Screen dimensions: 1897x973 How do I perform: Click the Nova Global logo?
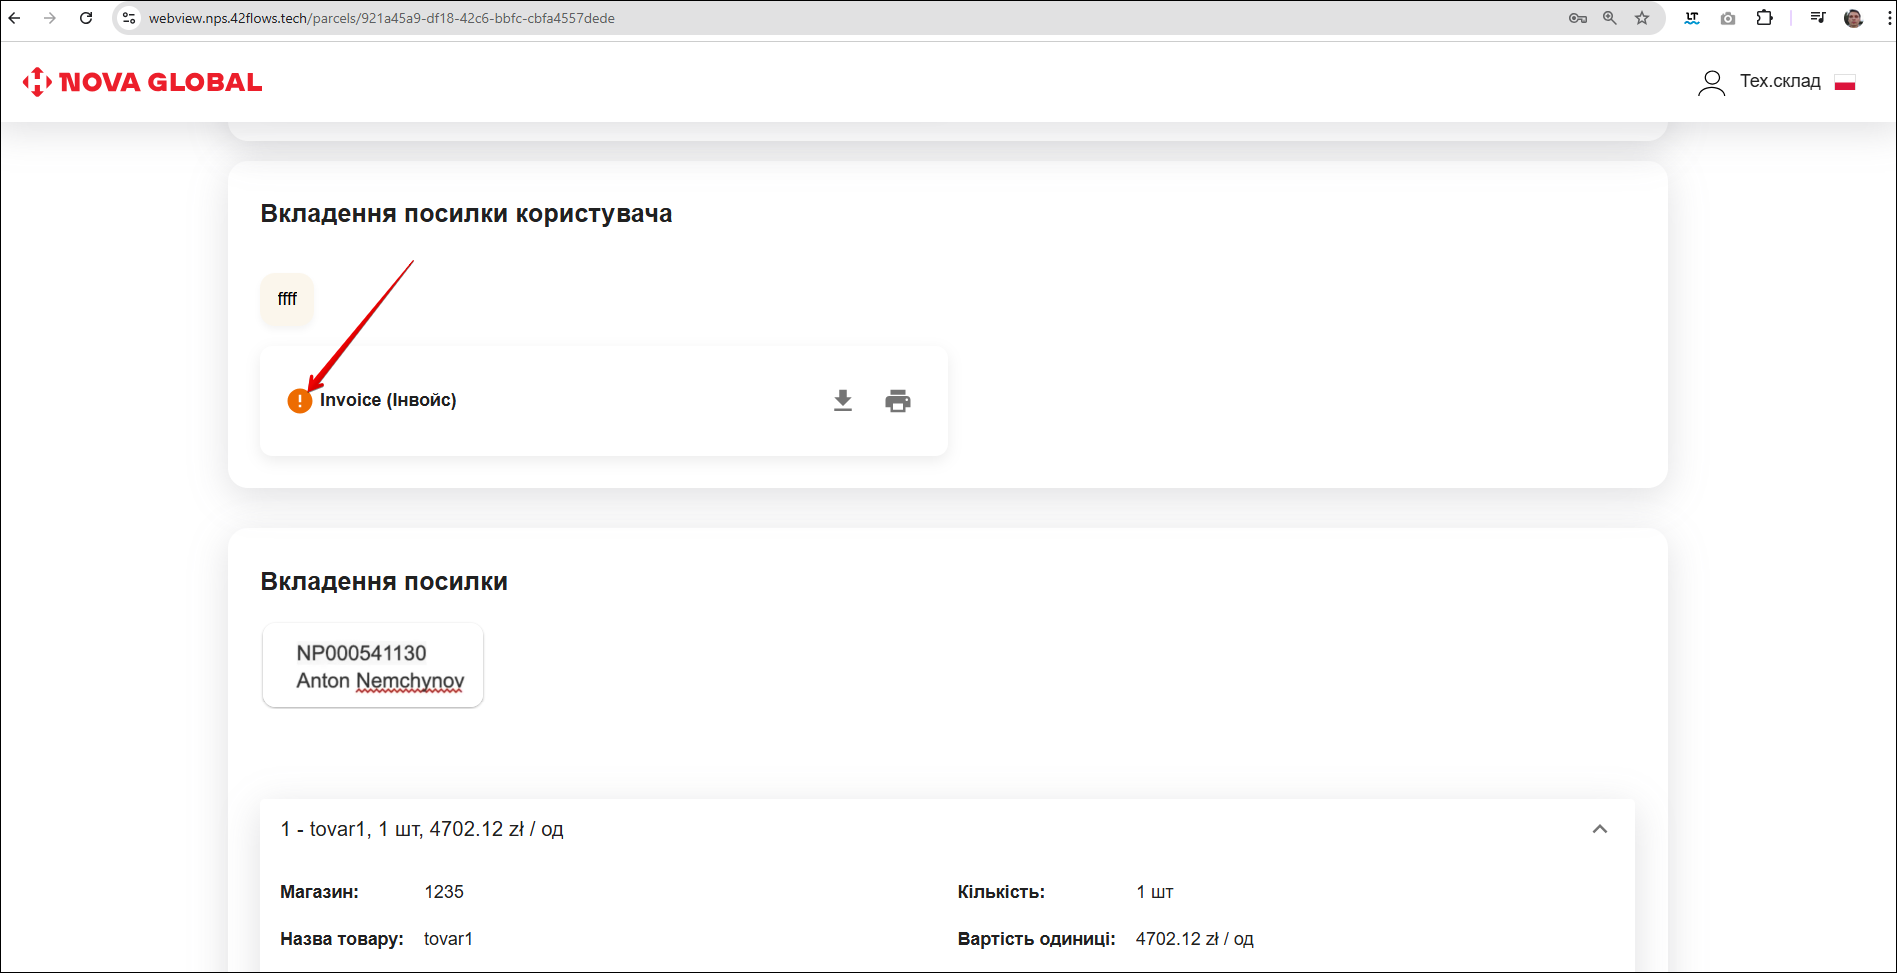coord(142,82)
